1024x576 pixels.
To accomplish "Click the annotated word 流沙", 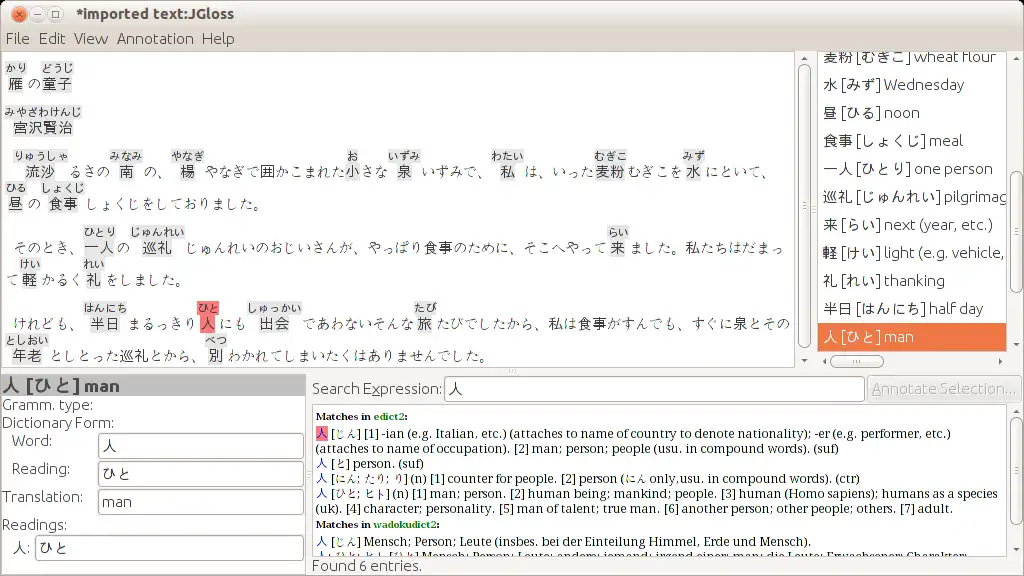I will pyautogui.click(x=40, y=172).
